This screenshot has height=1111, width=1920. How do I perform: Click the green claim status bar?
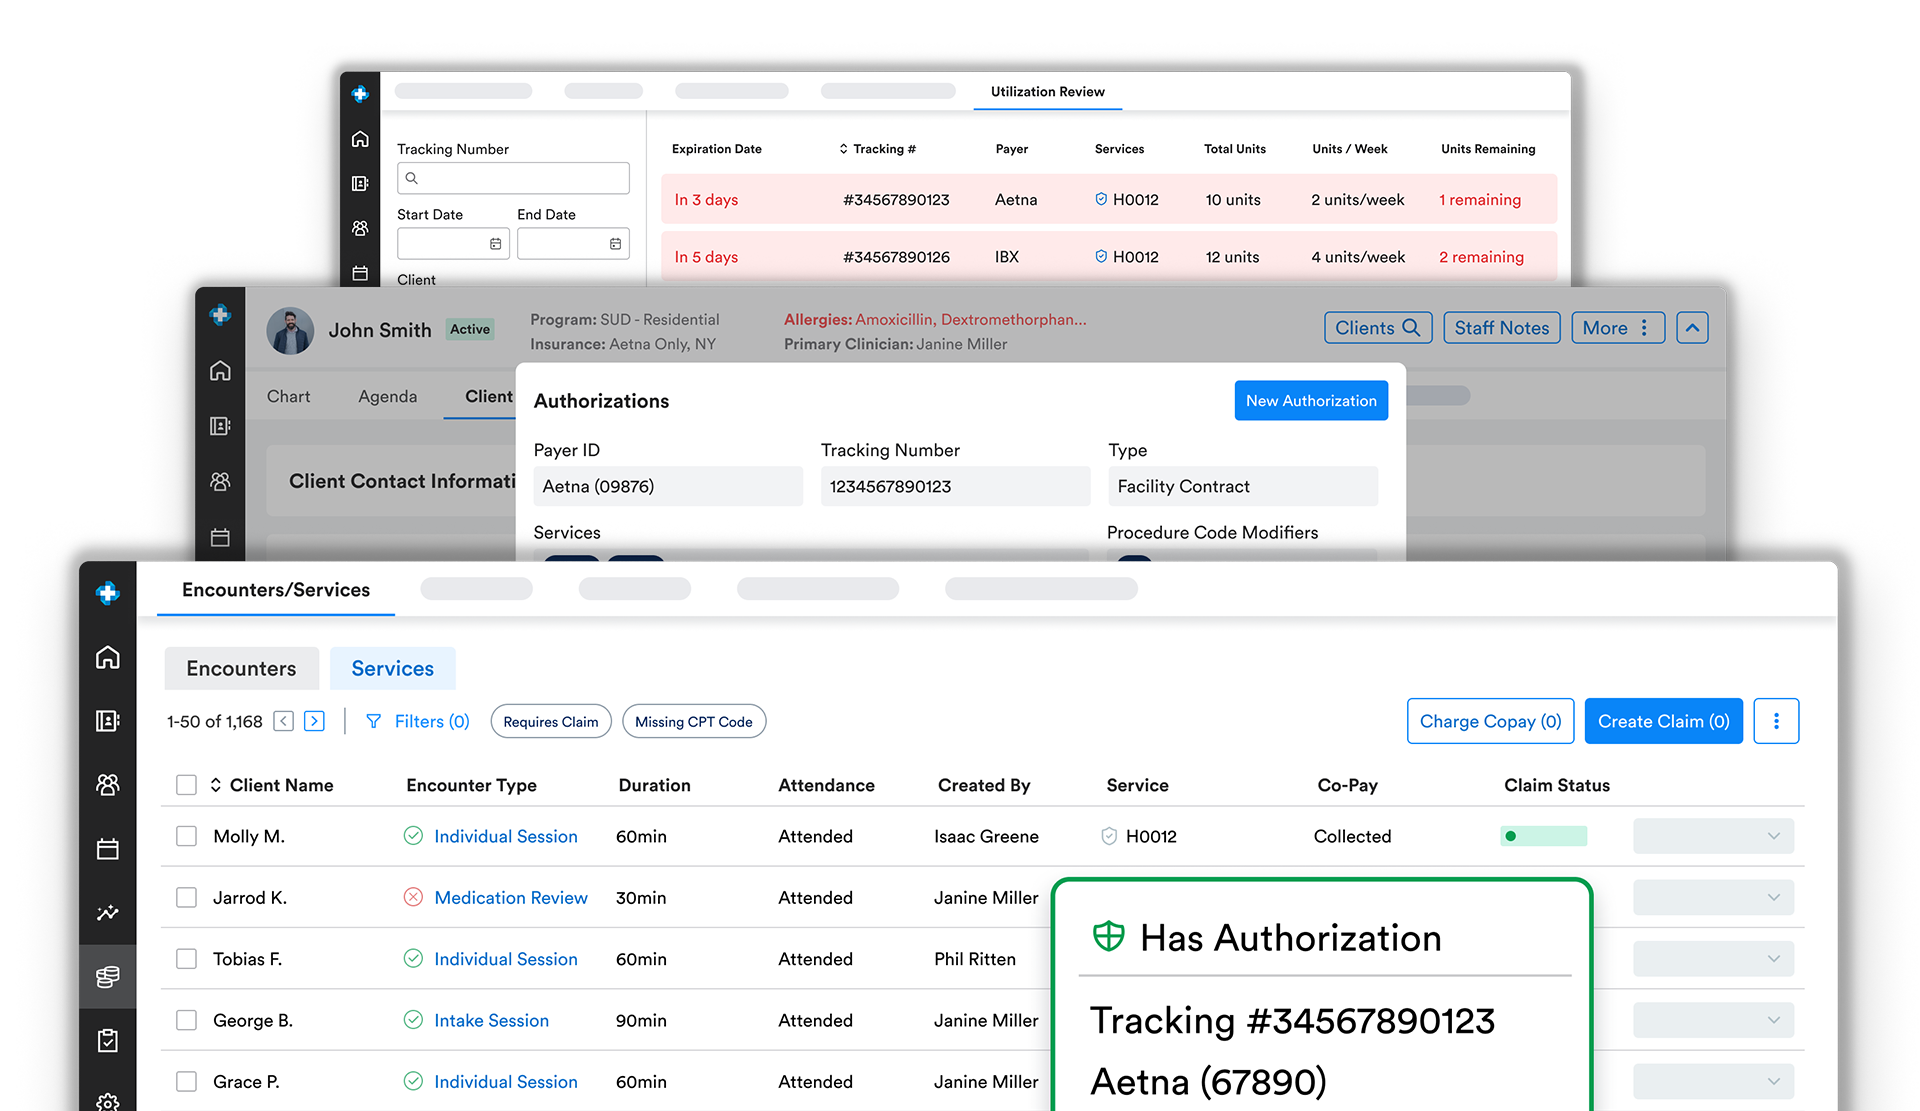(1543, 836)
